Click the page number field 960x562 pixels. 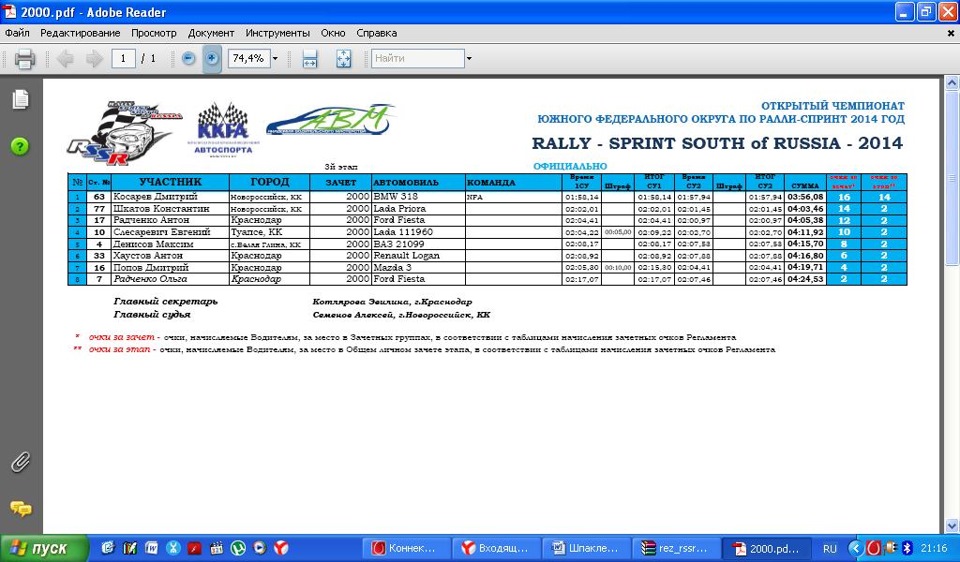click(124, 58)
